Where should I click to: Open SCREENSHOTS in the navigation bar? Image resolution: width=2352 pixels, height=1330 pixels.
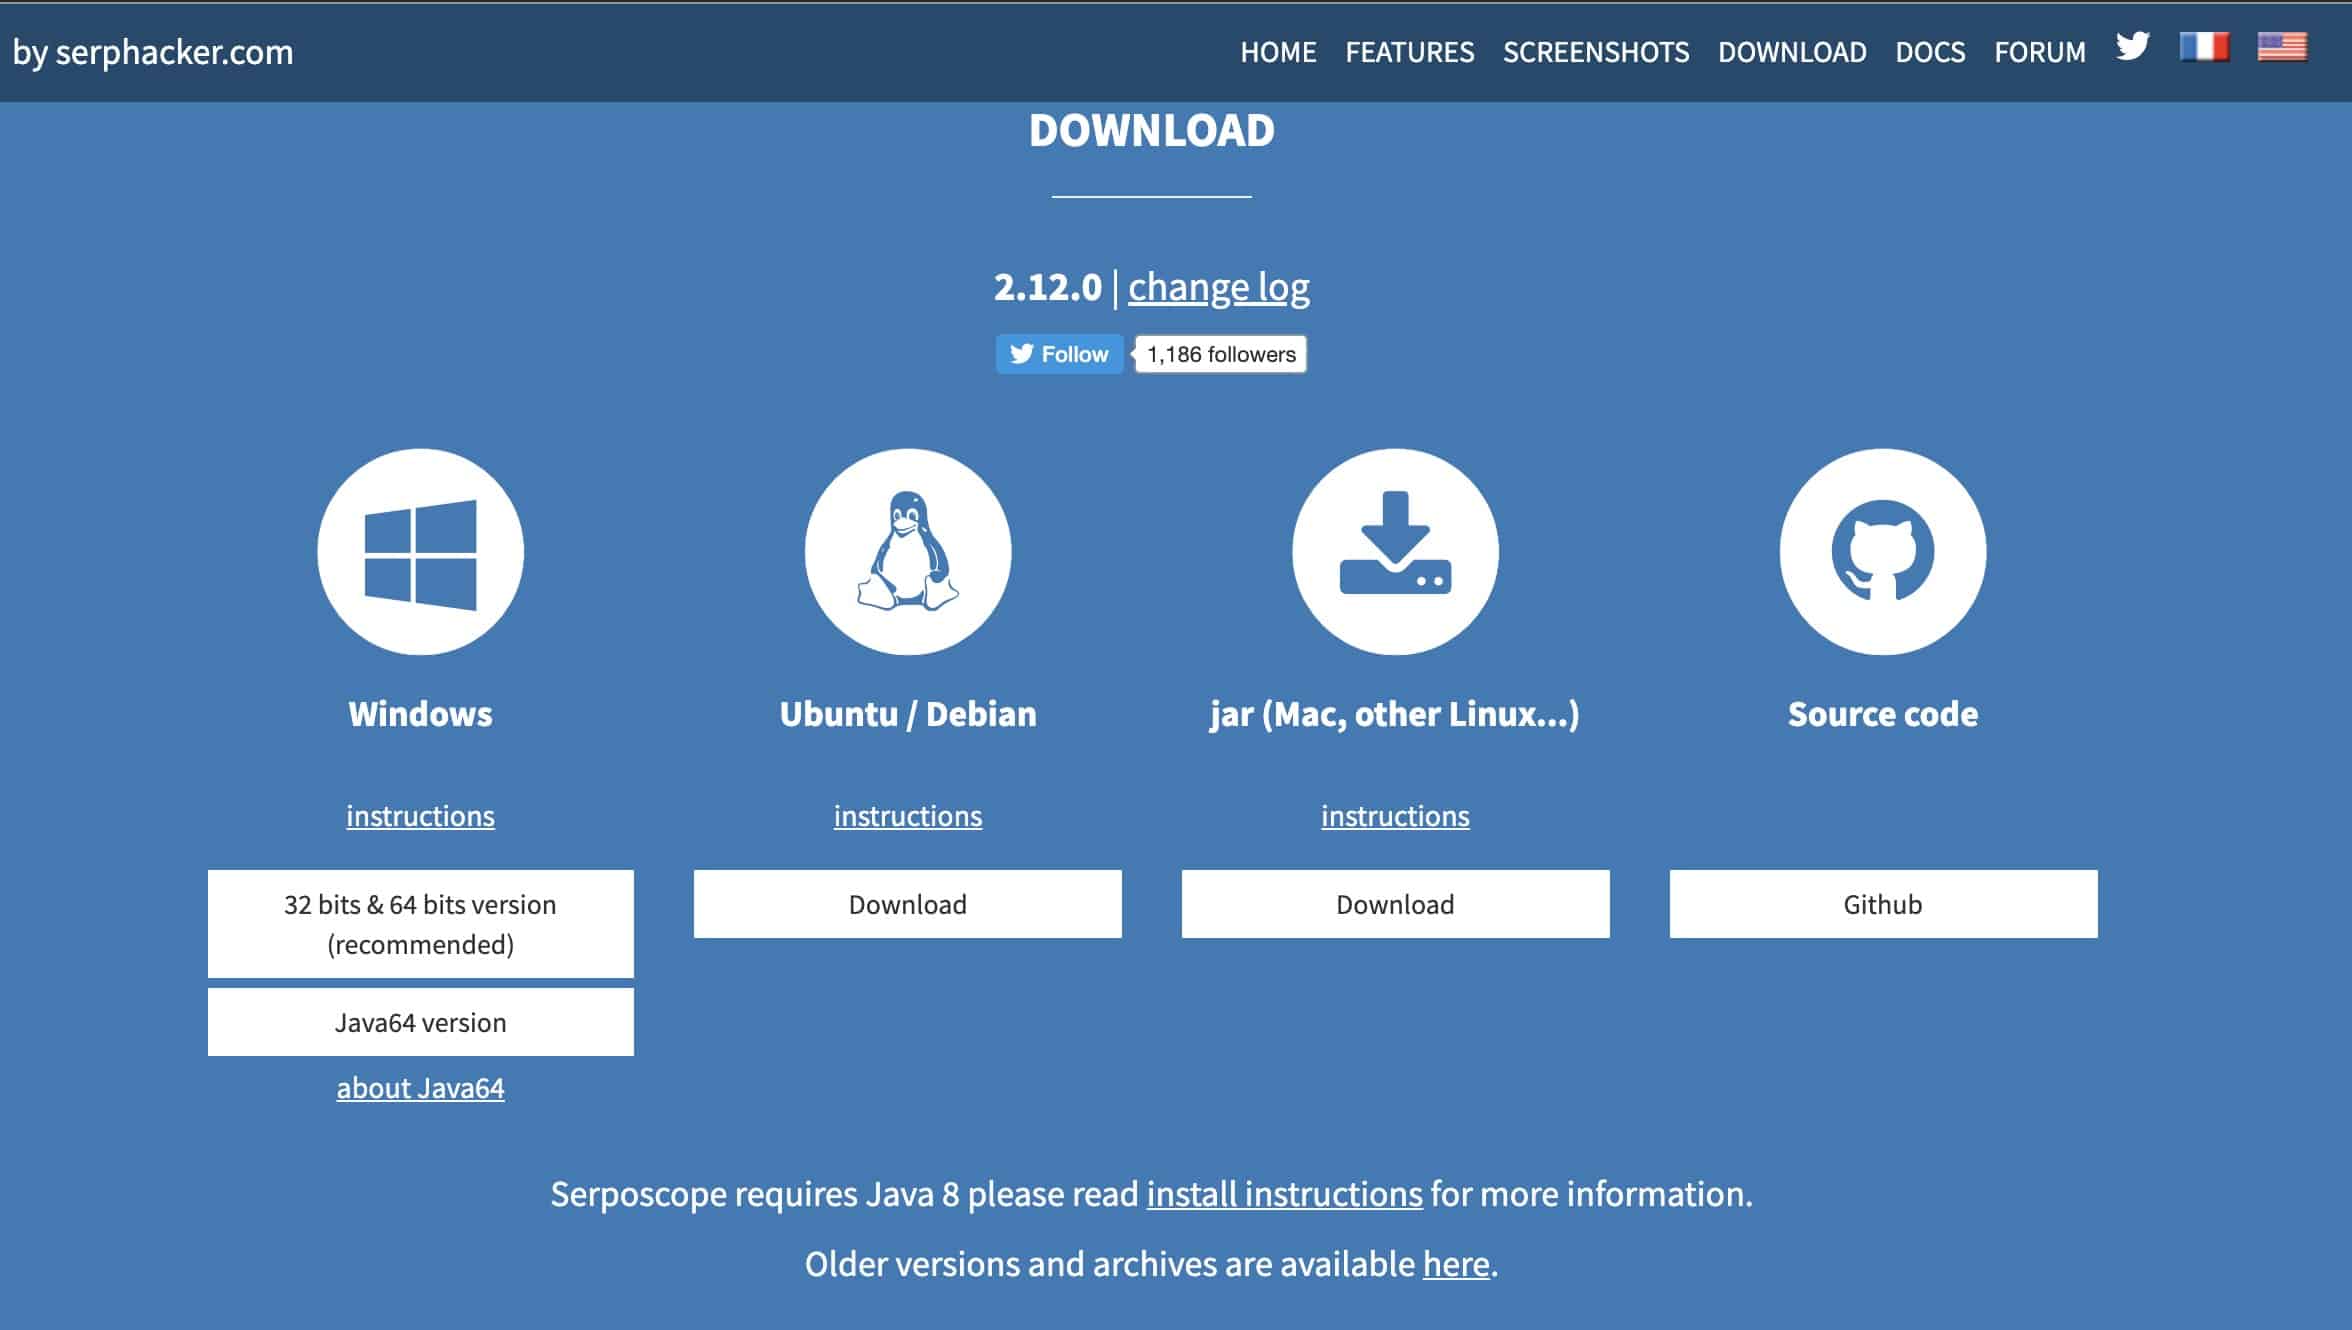click(1596, 52)
